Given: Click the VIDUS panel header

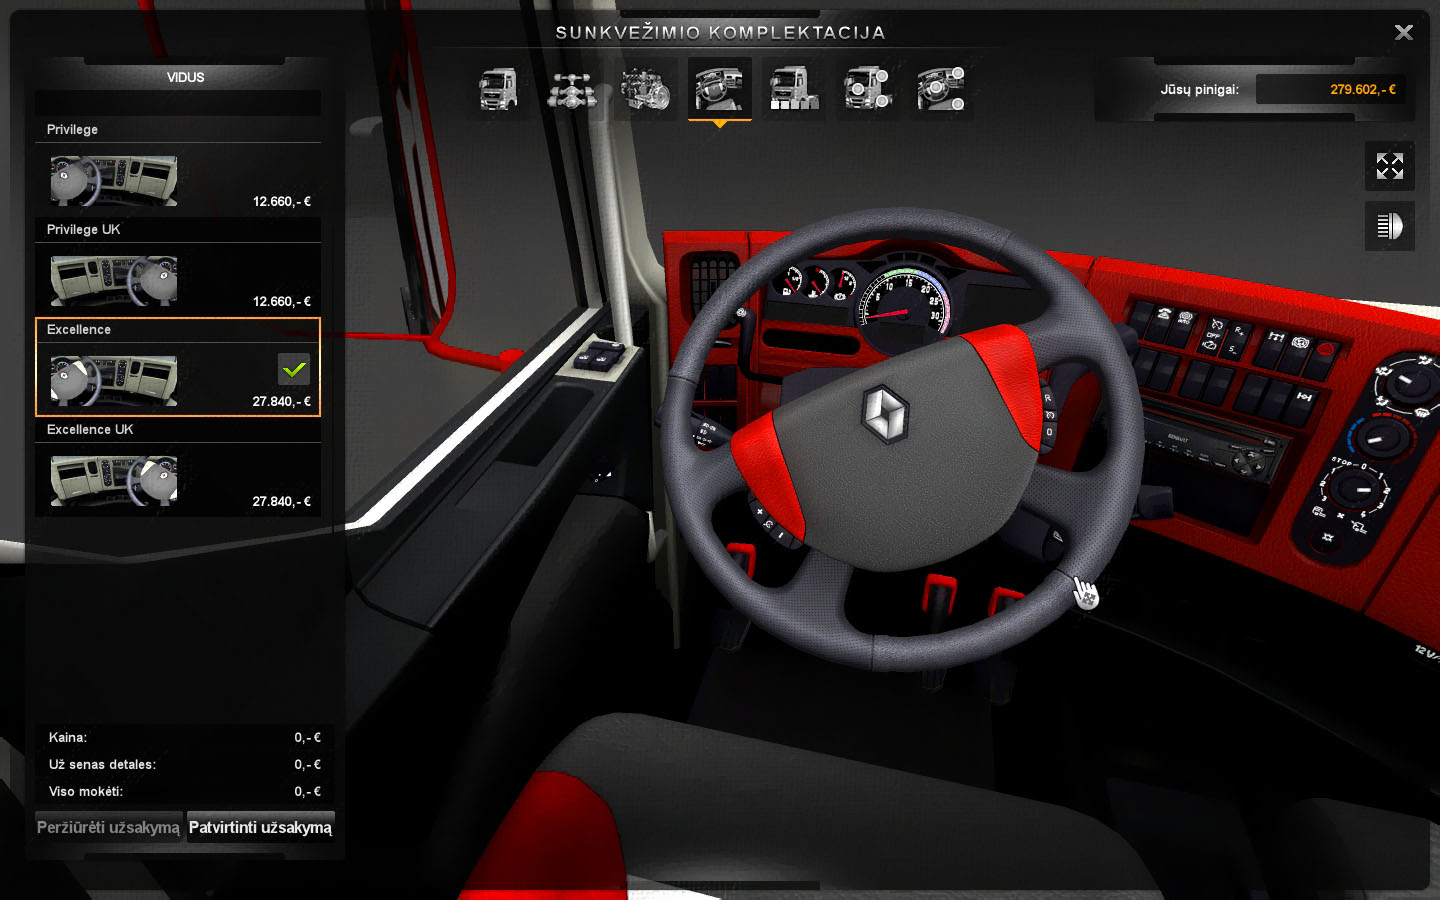Looking at the screenshot, I should click(185, 77).
